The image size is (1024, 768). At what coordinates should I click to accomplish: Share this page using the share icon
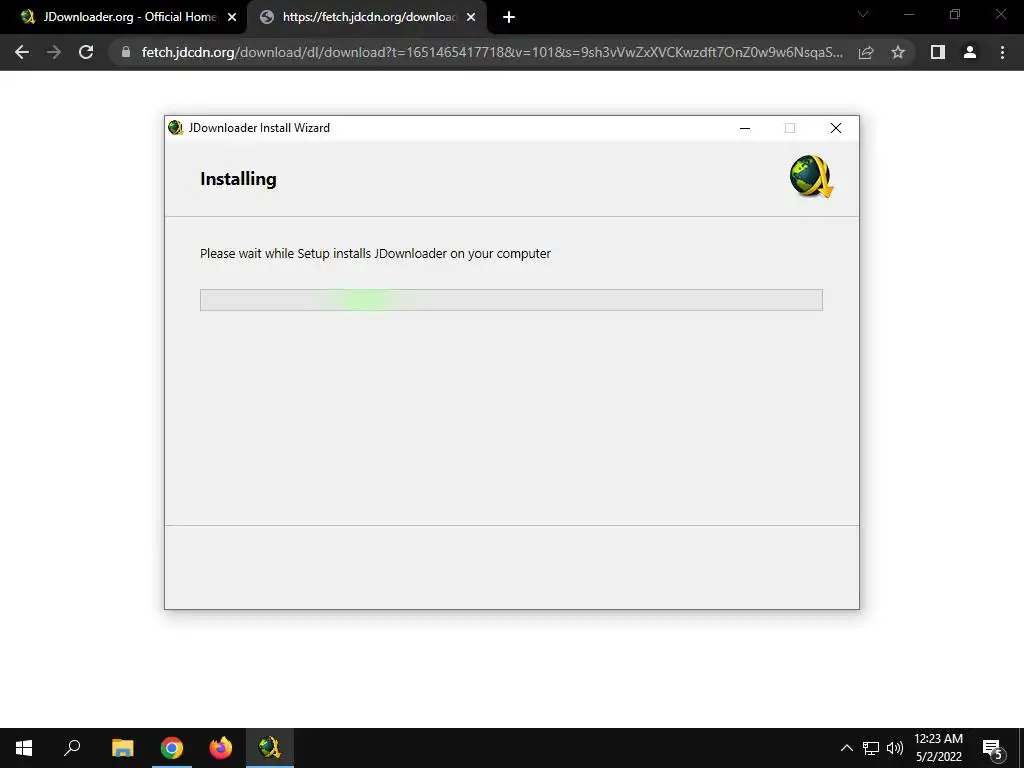tap(866, 52)
